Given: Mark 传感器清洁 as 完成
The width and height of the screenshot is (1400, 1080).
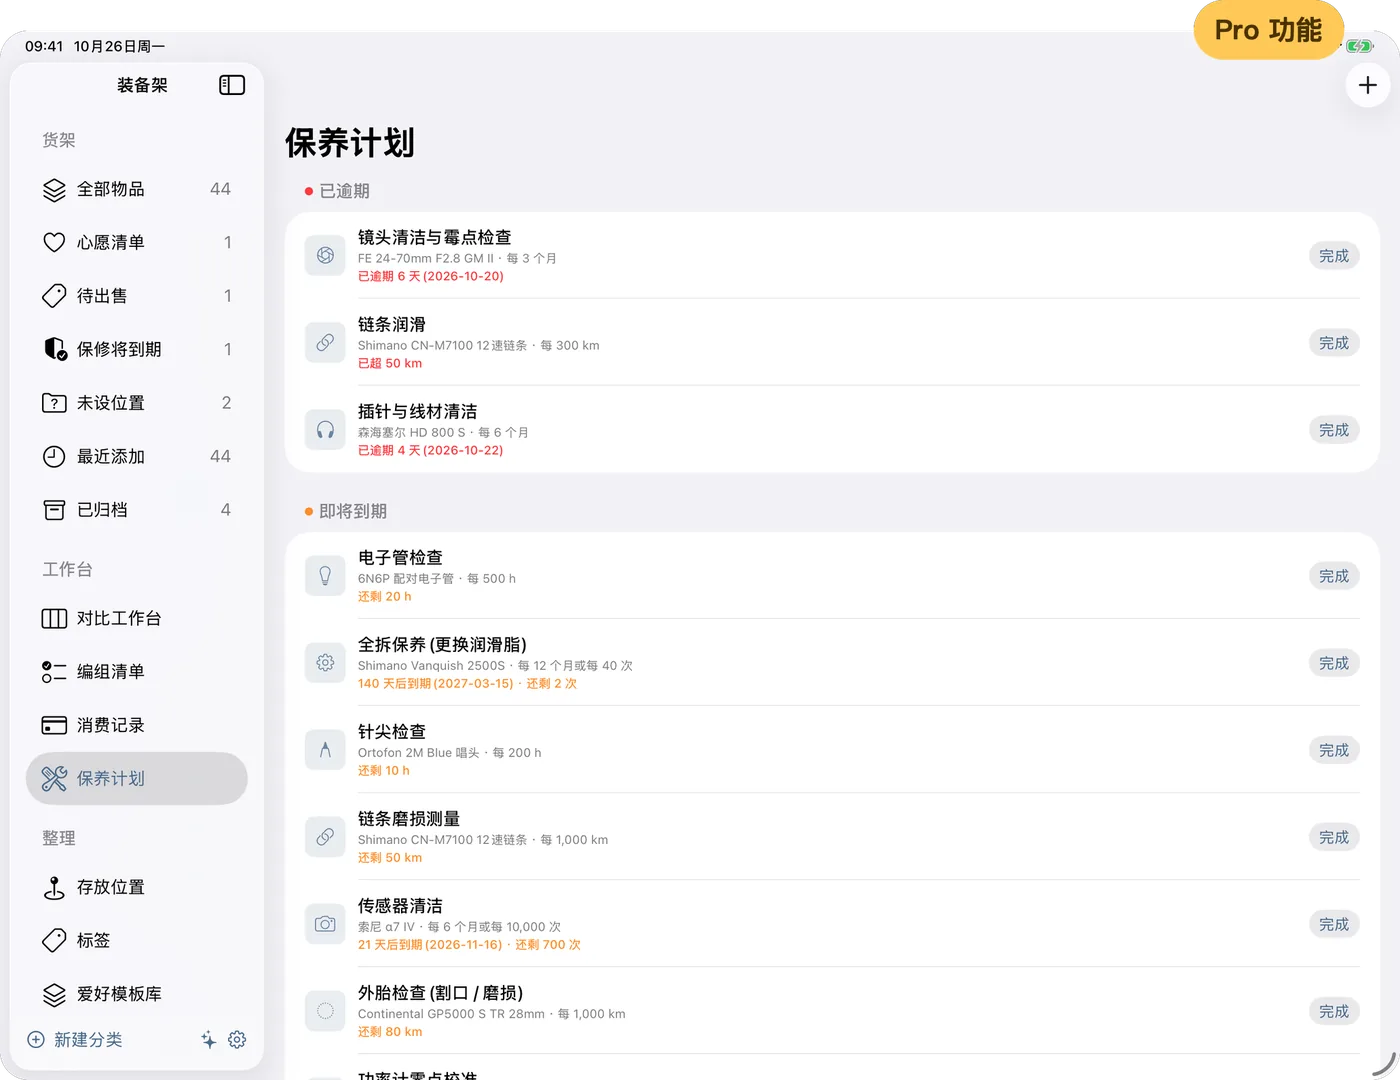Looking at the screenshot, I should [1334, 924].
